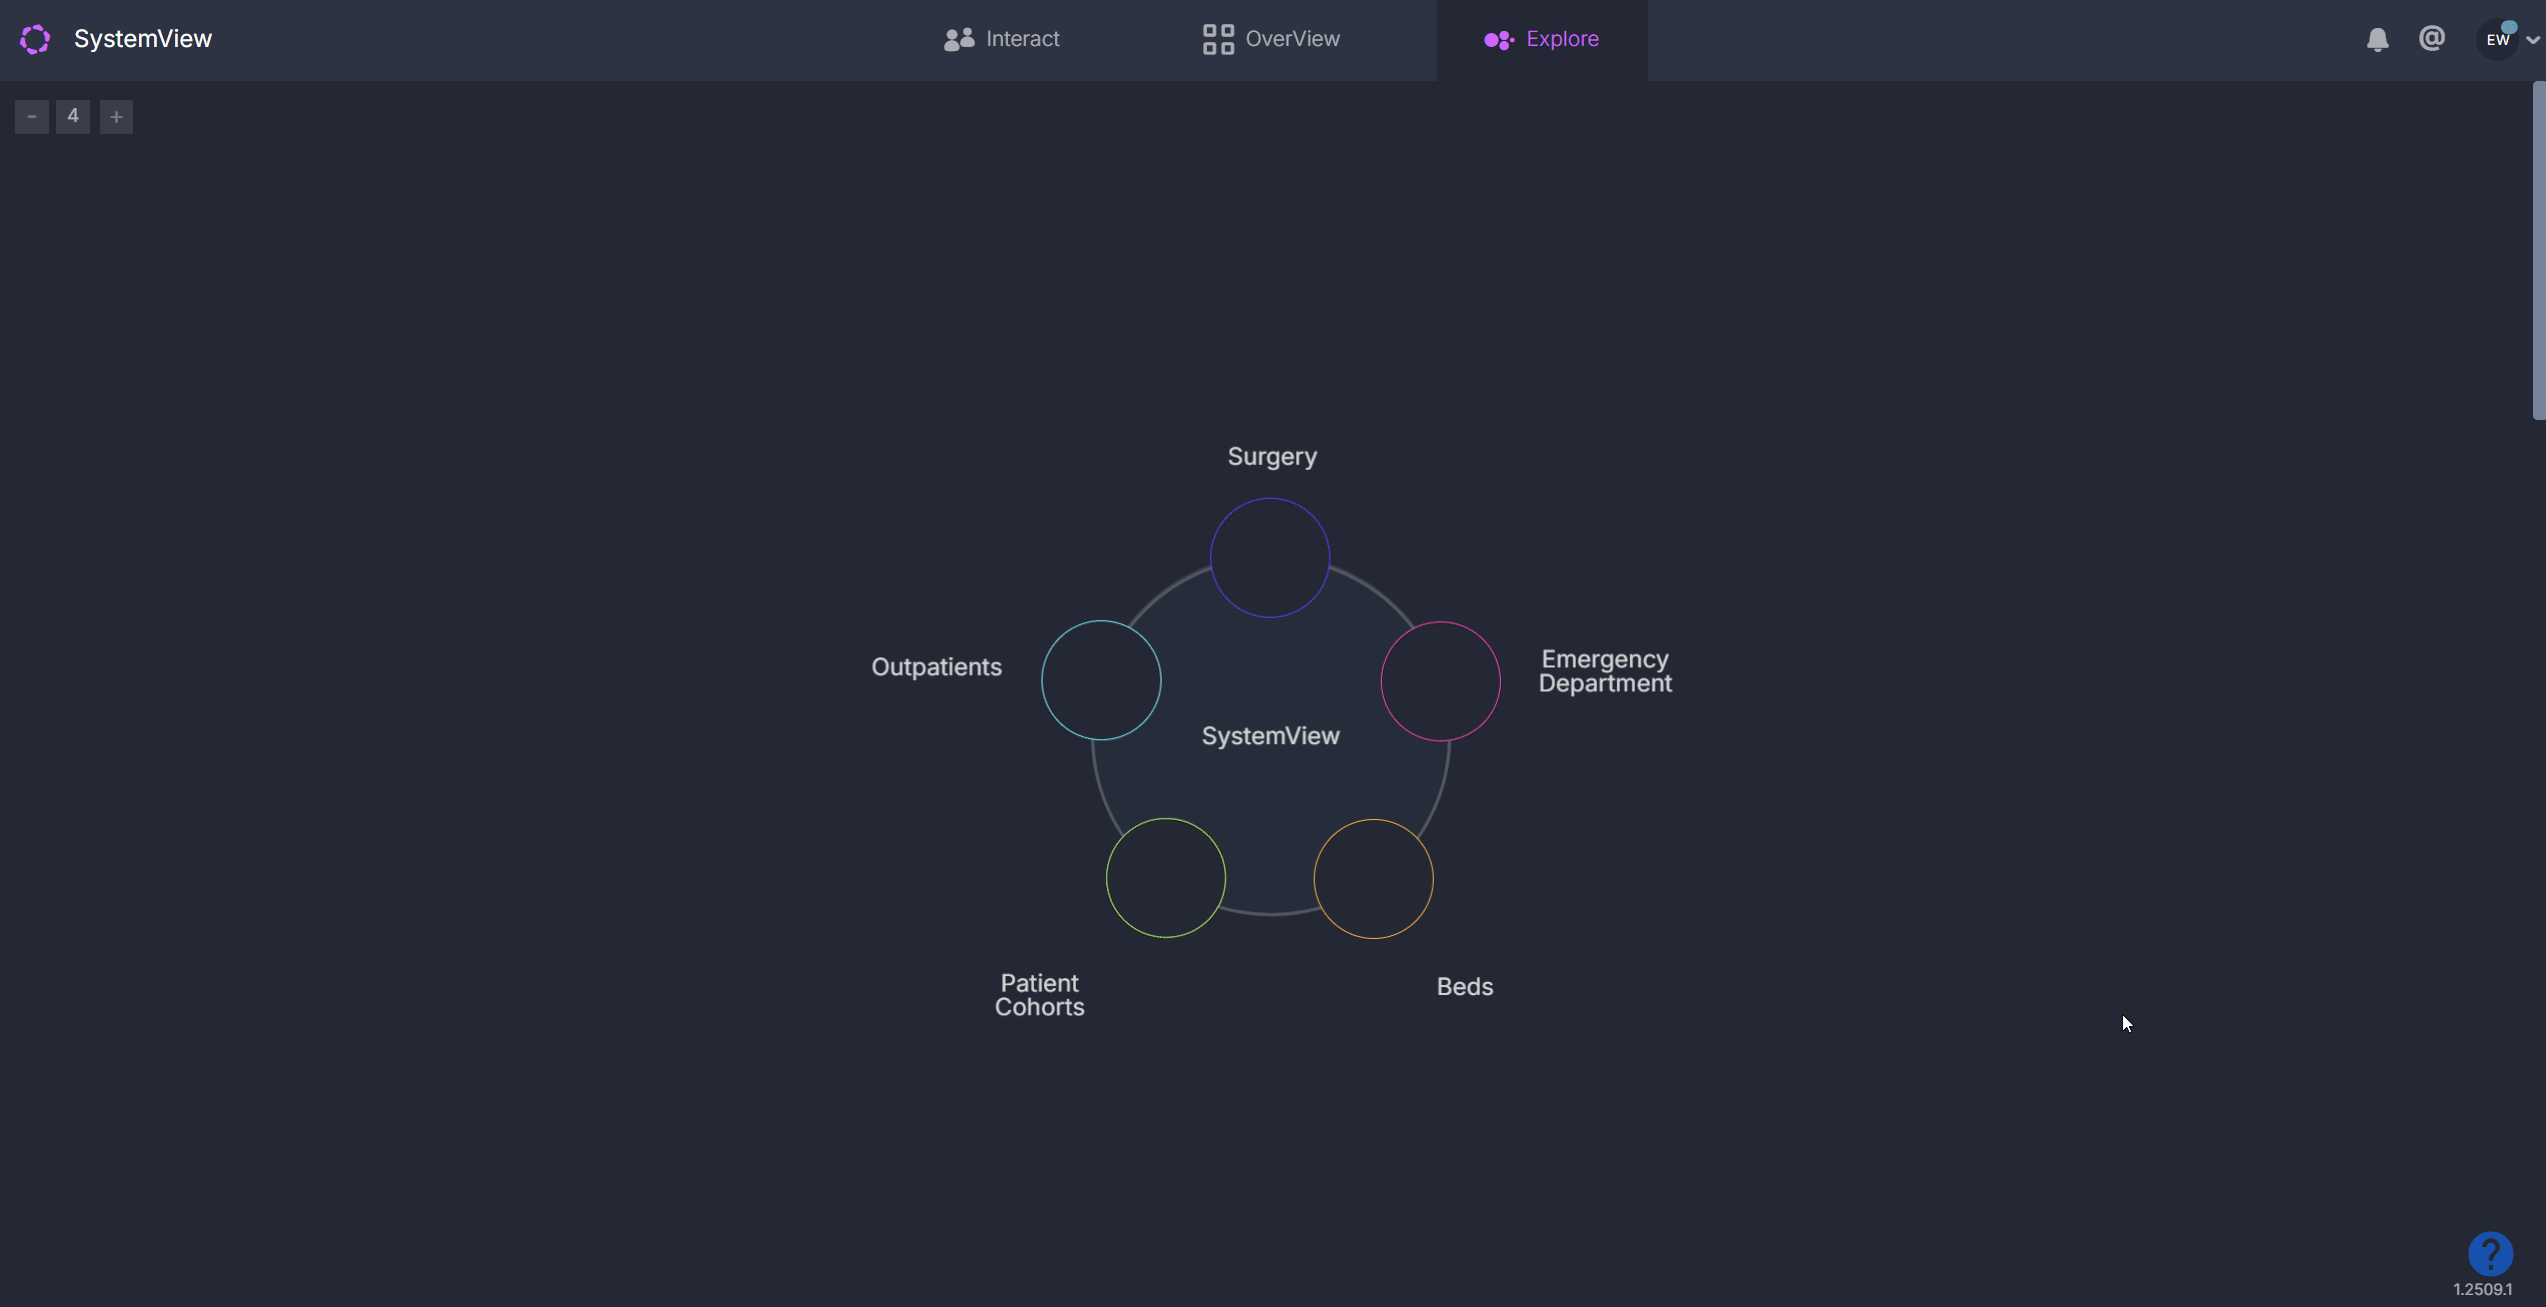
Task: Open the Beds circle node
Action: 1373,879
